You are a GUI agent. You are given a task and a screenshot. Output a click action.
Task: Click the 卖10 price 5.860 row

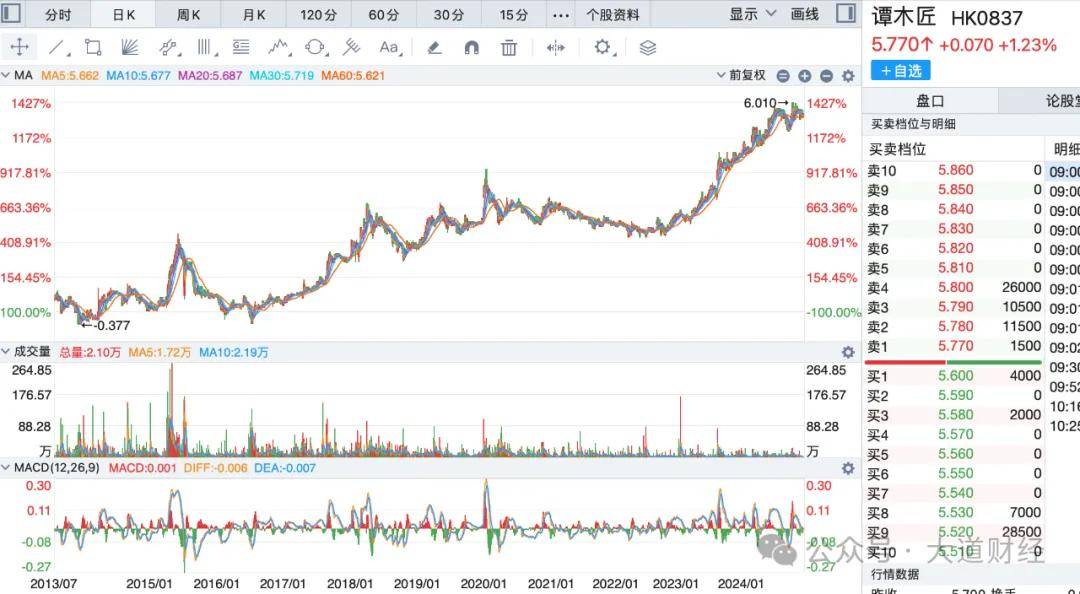point(954,170)
